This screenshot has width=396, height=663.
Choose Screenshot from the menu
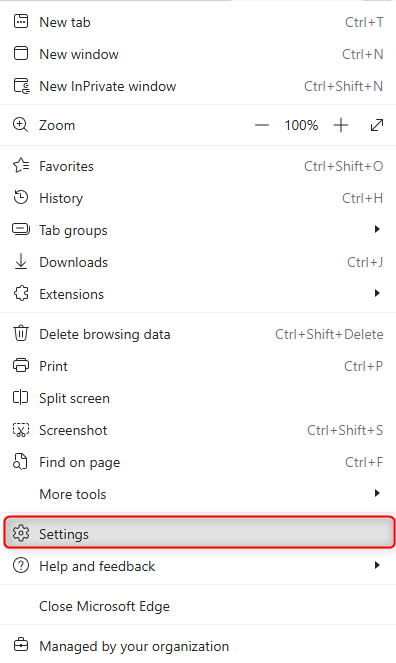coord(198,430)
